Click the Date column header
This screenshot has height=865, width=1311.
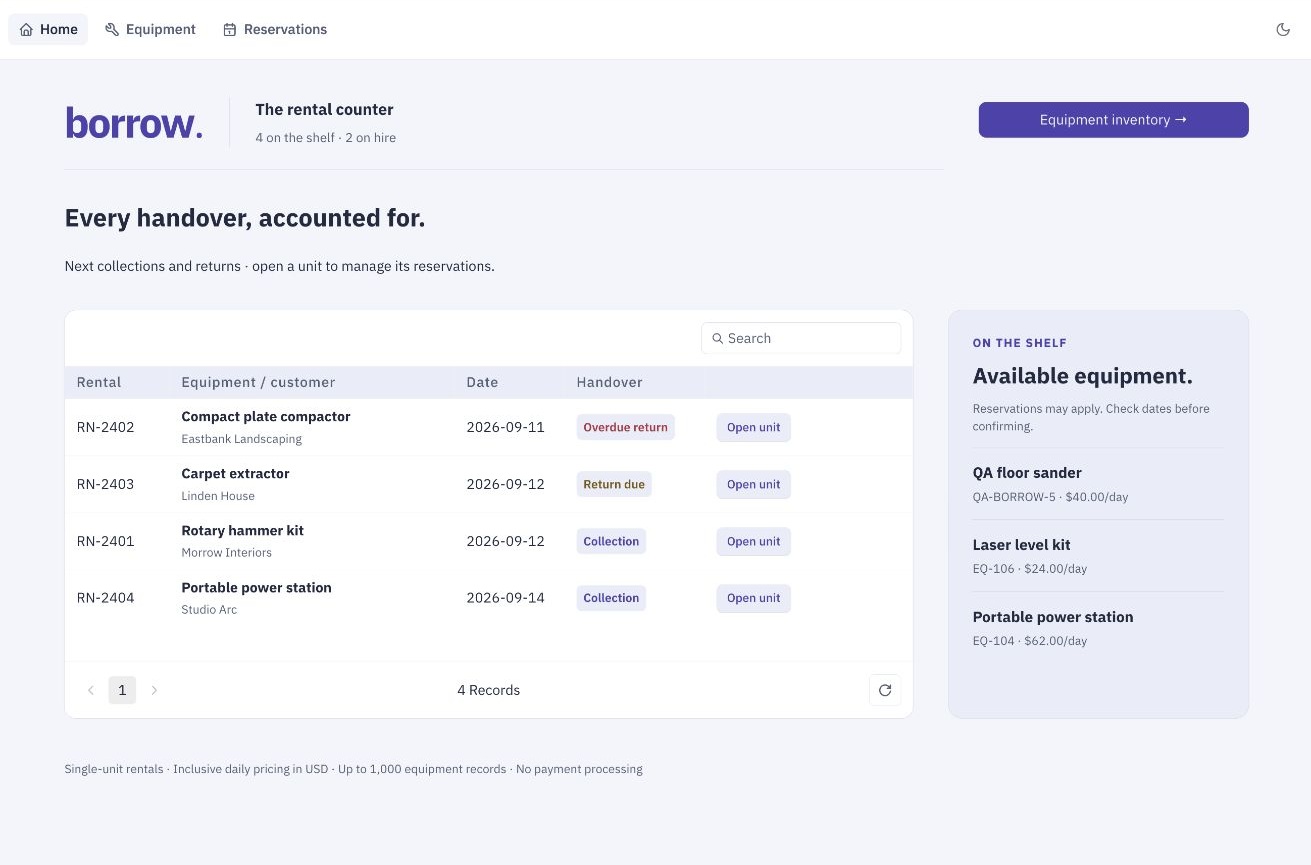pos(482,383)
